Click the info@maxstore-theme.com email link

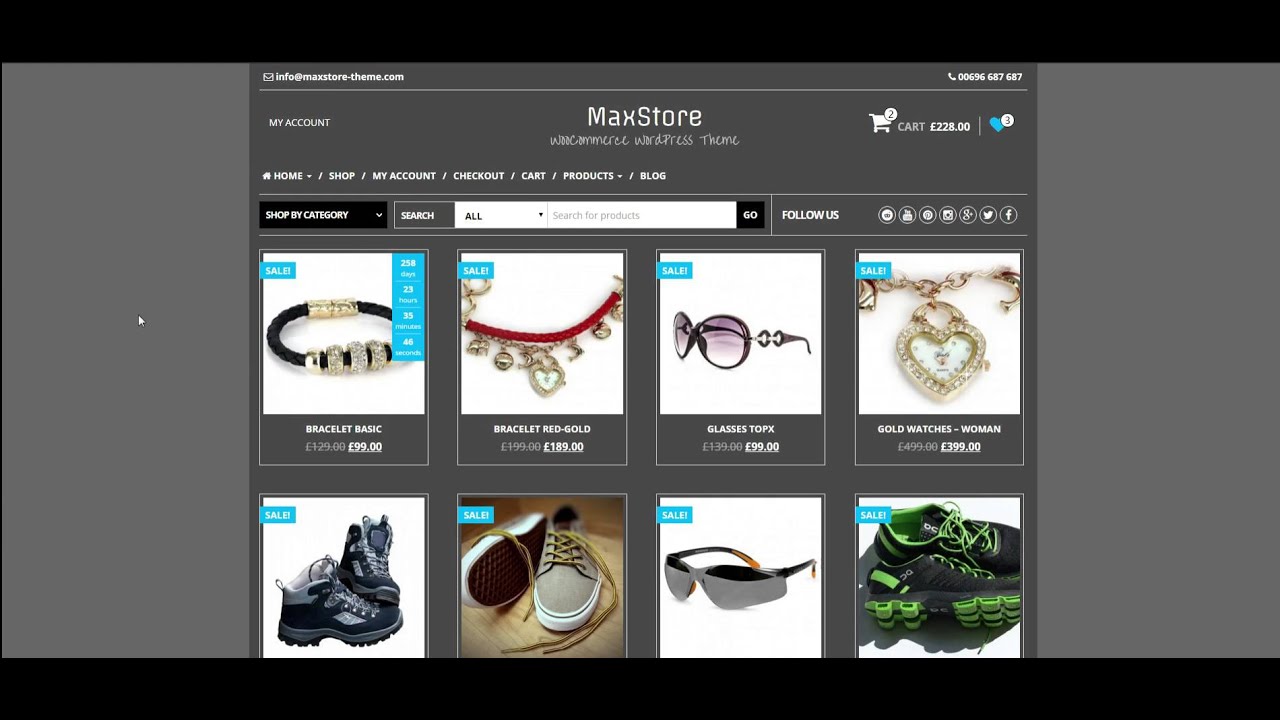tap(340, 77)
